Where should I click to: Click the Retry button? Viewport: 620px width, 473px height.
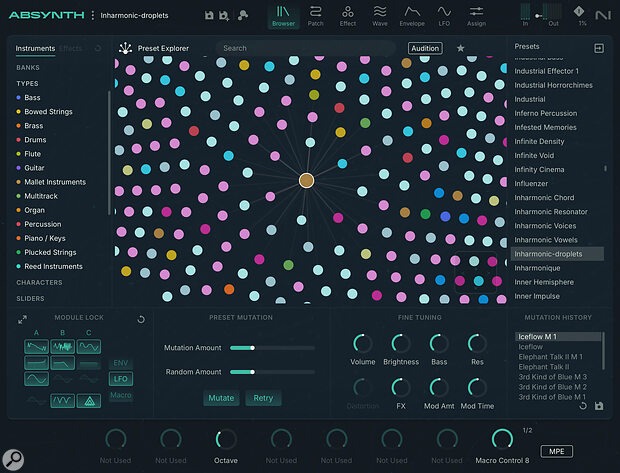click(263, 398)
